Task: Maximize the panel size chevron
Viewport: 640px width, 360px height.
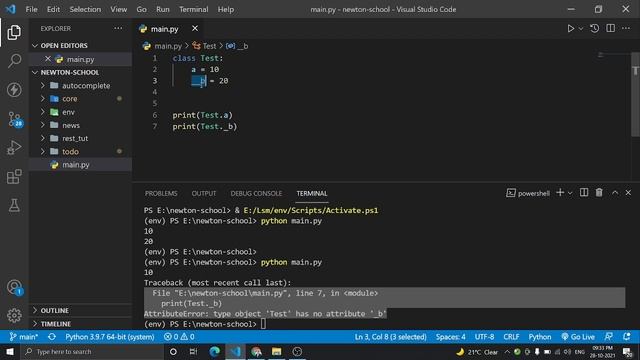Action: click(x=615, y=193)
